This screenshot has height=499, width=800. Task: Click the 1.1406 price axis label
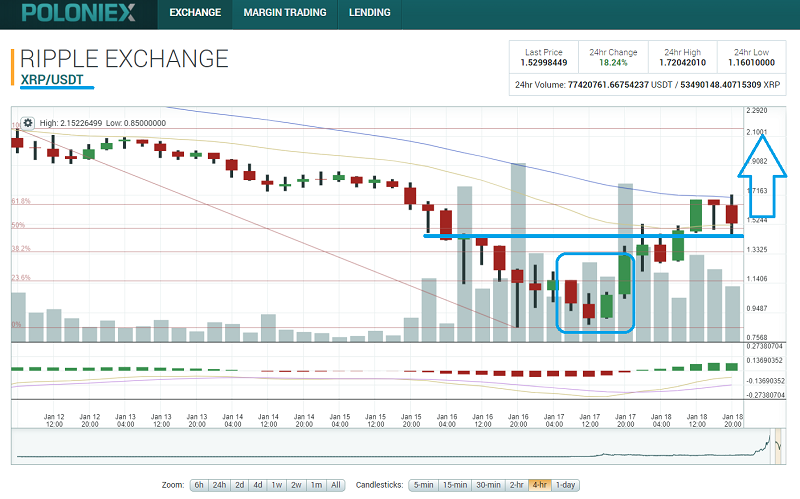pyautogui.click(x=757, y=279)
